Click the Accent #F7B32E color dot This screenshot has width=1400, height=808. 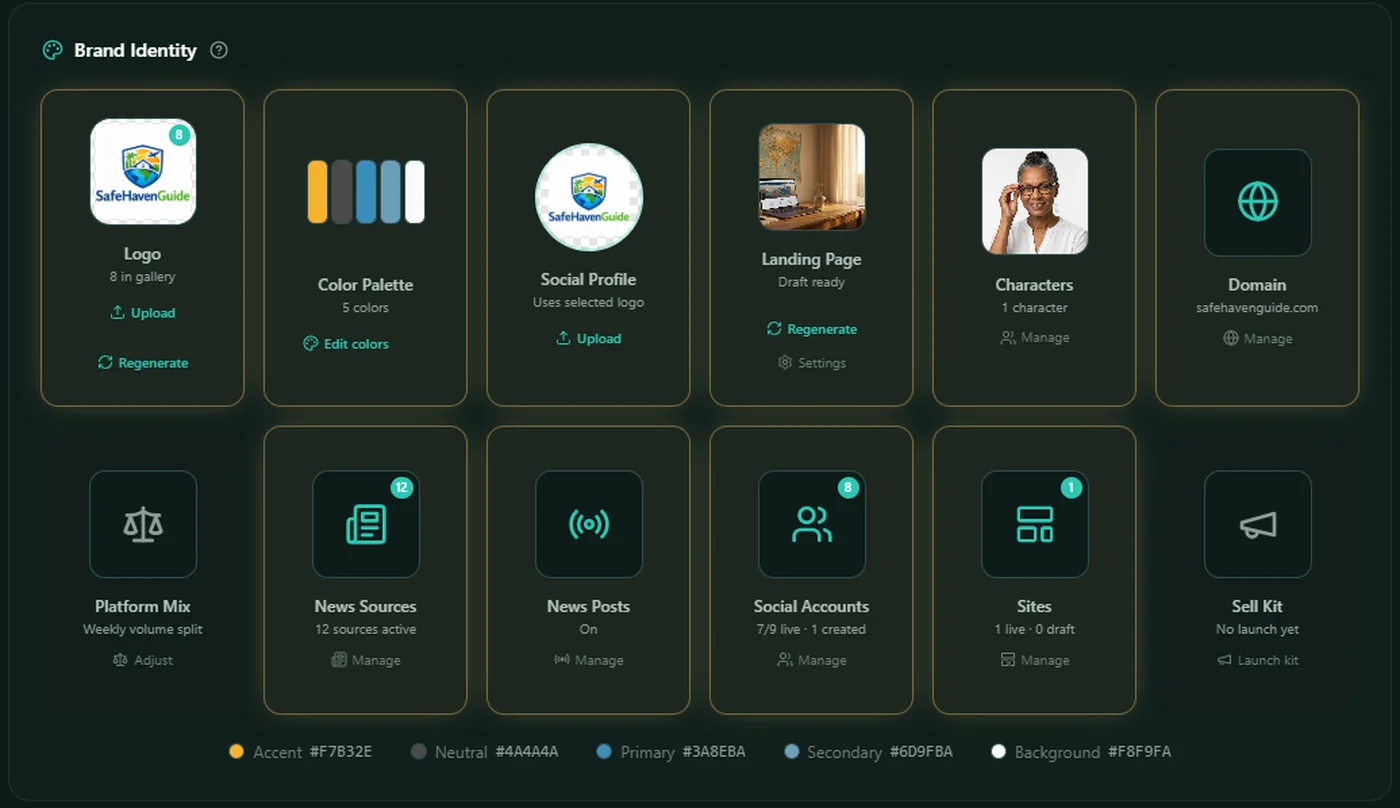(237, 751)
